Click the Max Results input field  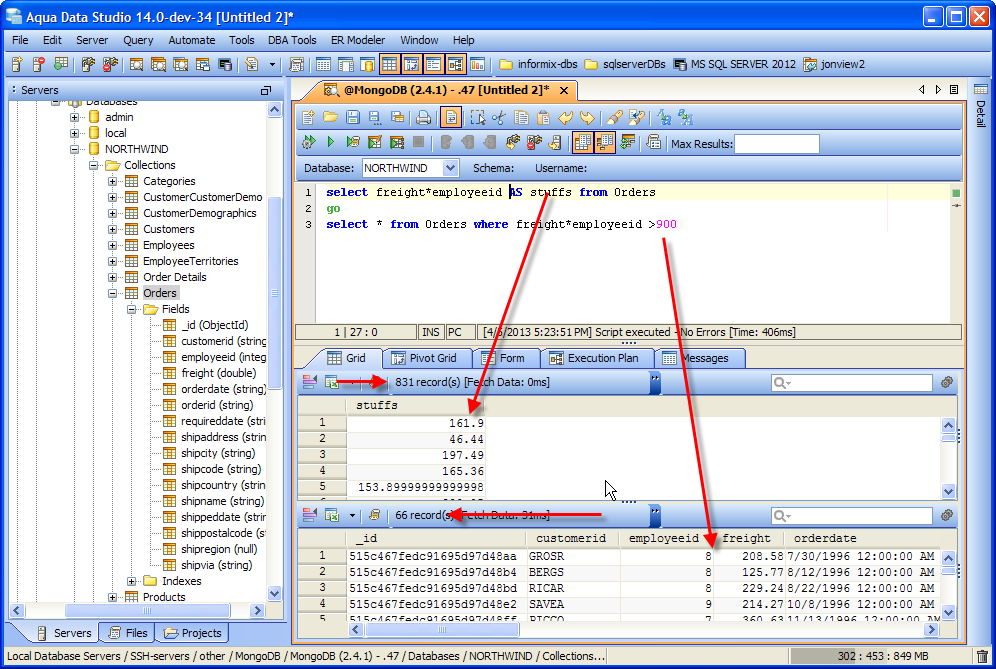(777, 144)
